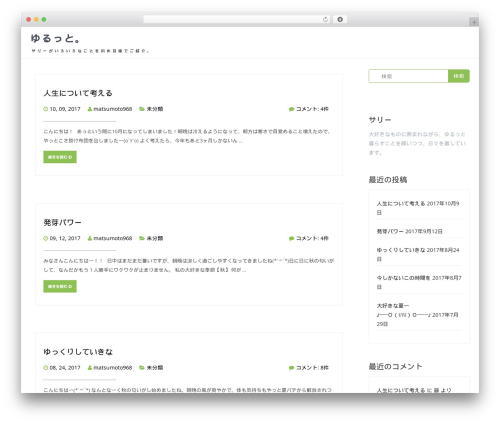Click folder icon in 人生について考える post

pos(142,109)
